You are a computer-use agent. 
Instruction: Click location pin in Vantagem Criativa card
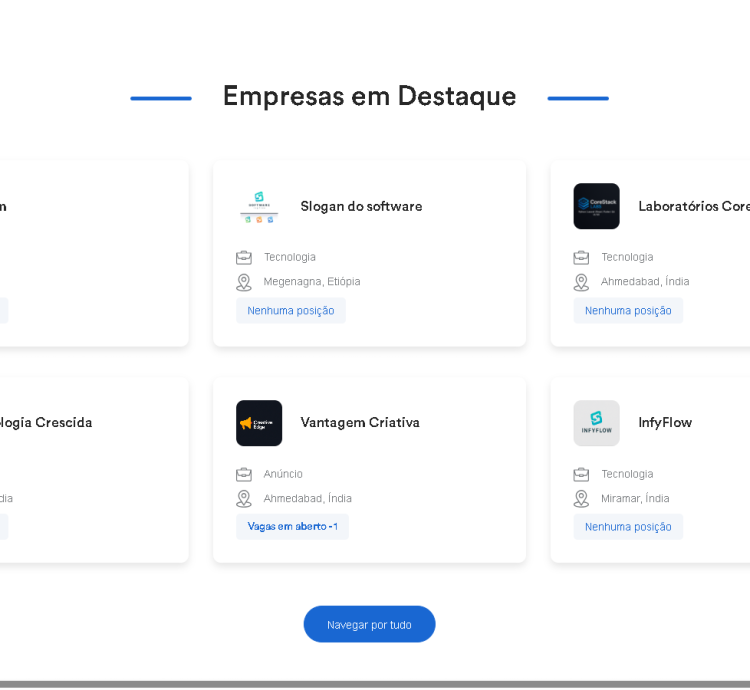click(244, 498)
